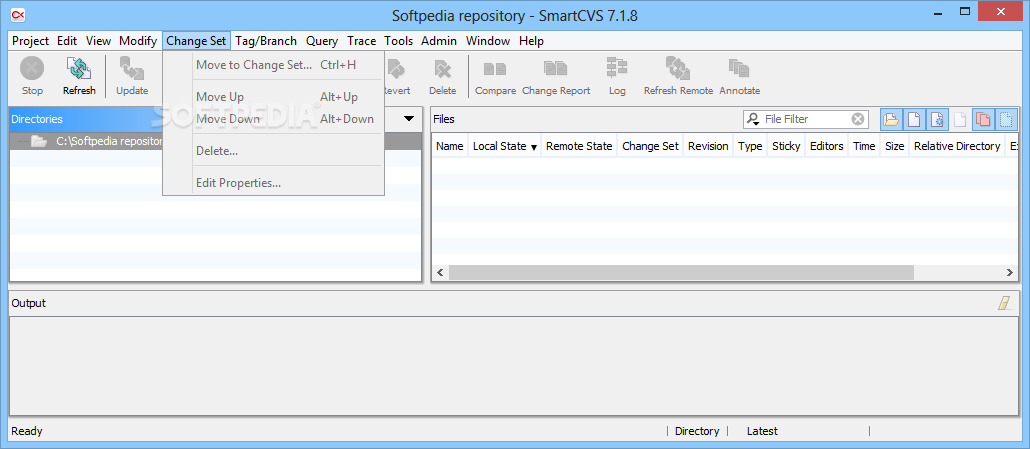Viewport: 1030px width, 449px height.
Task: Click the Size column header
Action: [x=895, y=146]
